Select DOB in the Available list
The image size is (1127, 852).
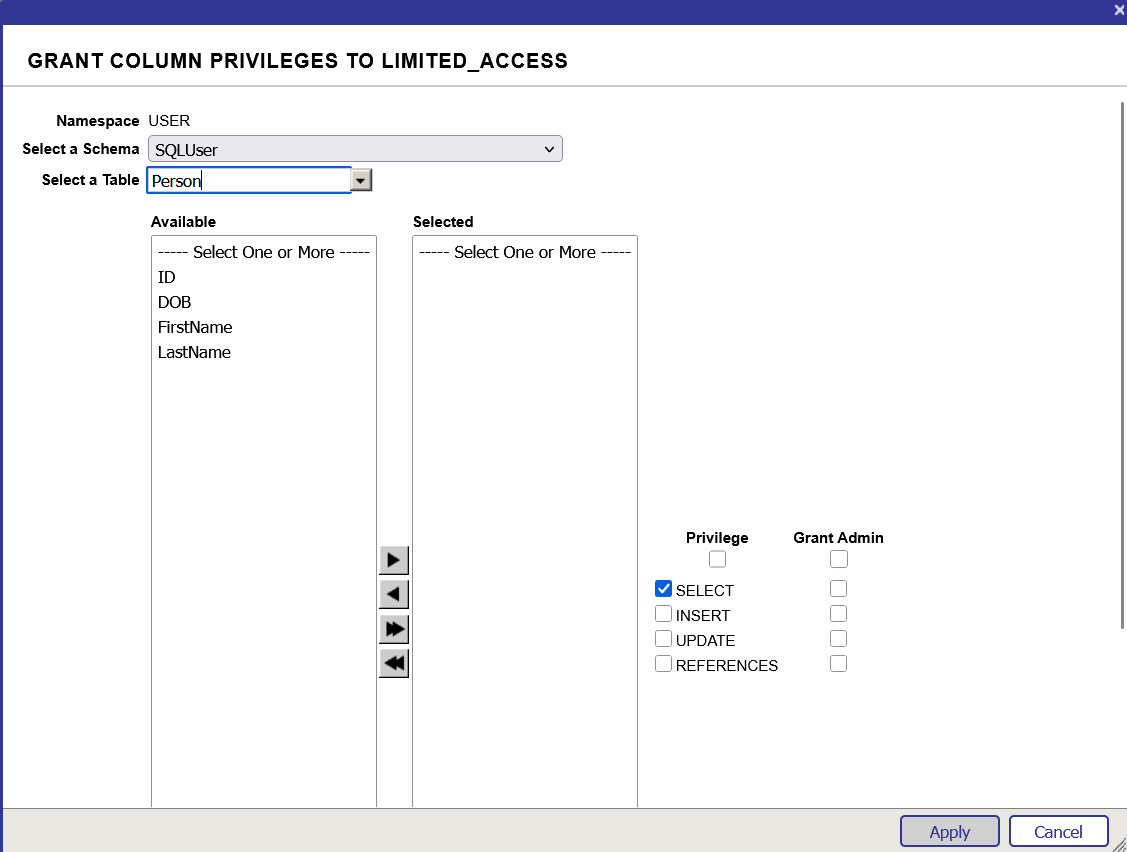point(174,302)
